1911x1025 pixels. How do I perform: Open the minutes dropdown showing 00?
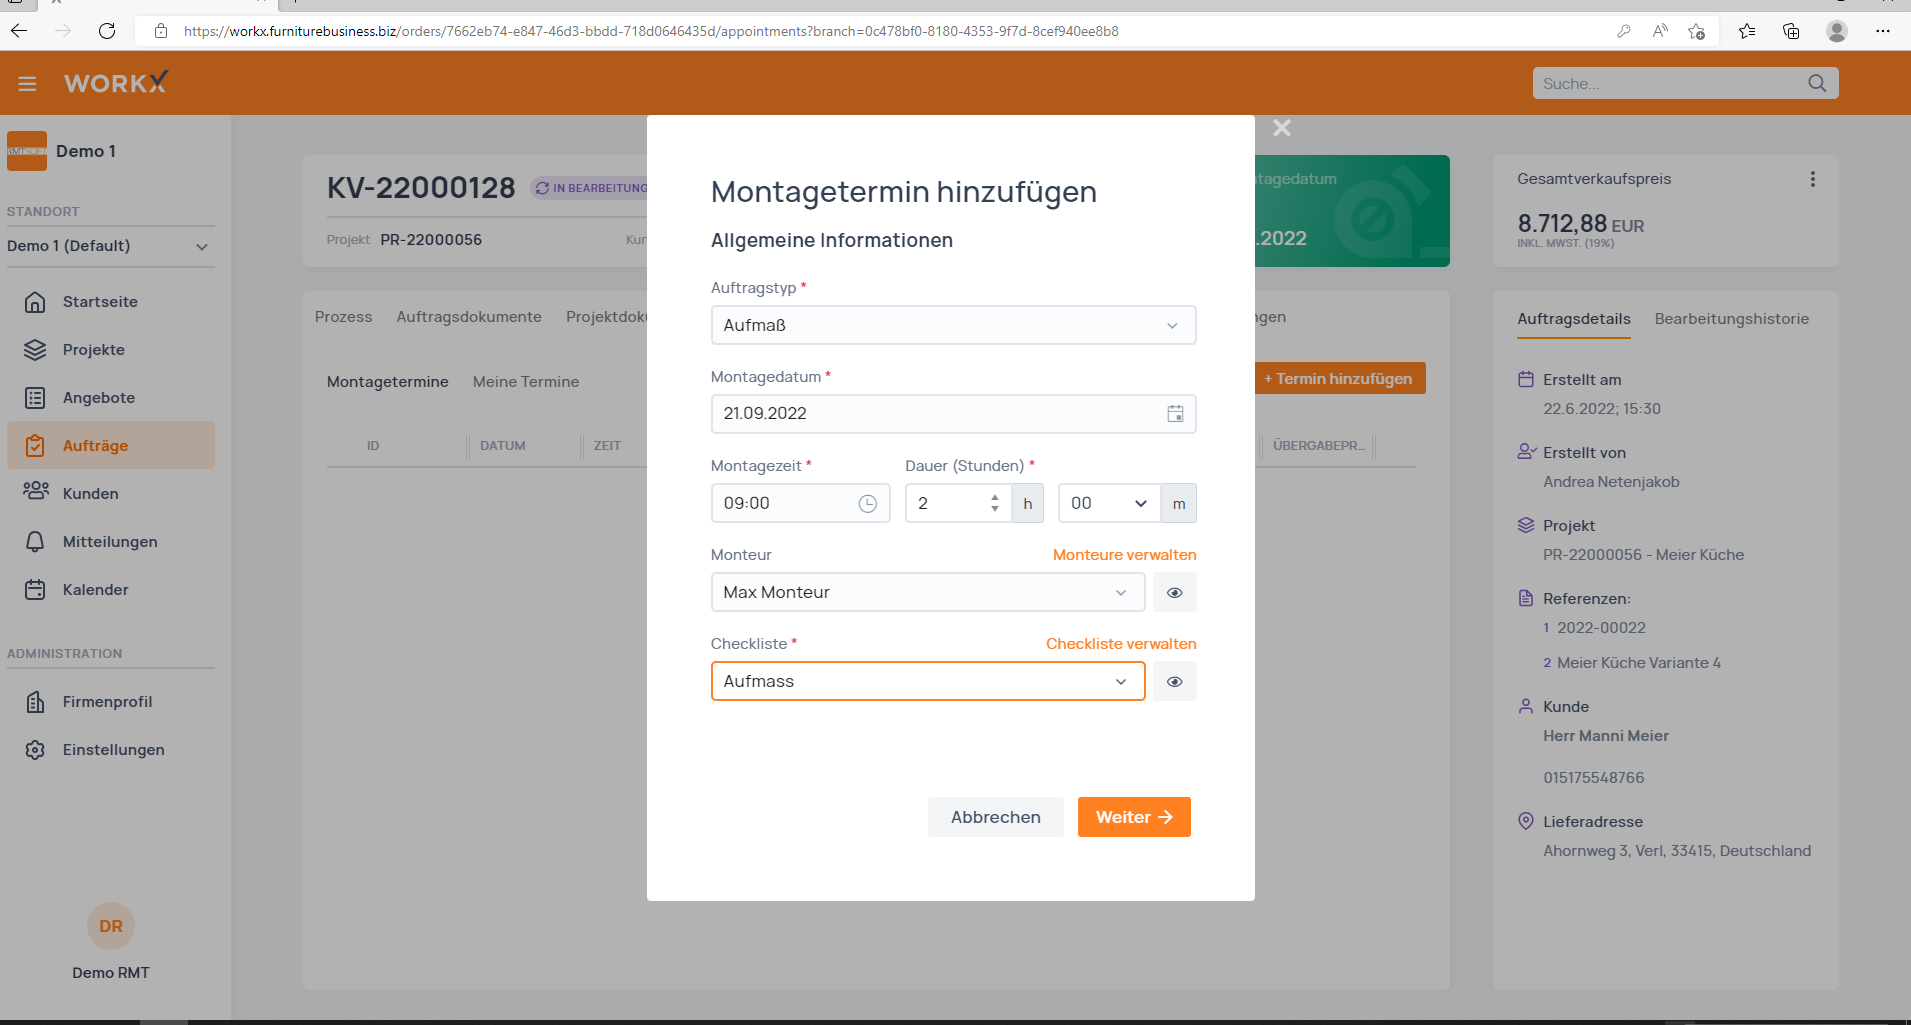click(x=1108, y=504)
